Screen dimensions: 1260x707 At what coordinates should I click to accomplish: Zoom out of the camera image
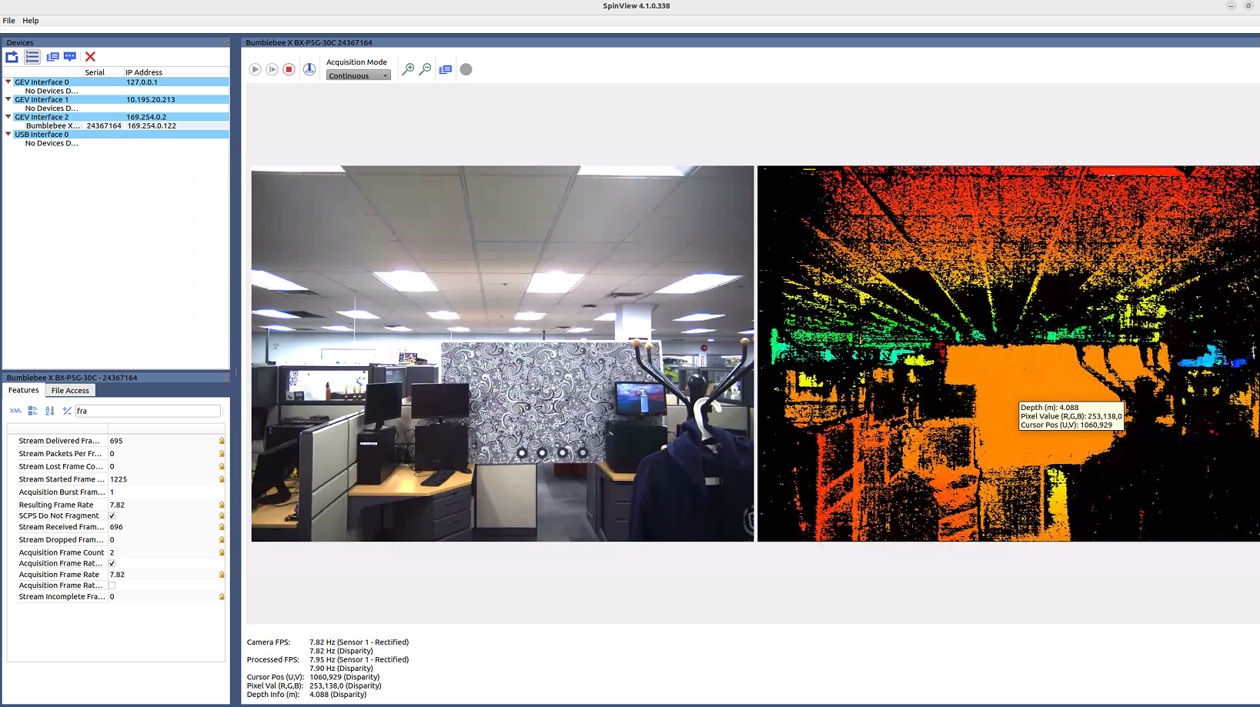point(425,69)
